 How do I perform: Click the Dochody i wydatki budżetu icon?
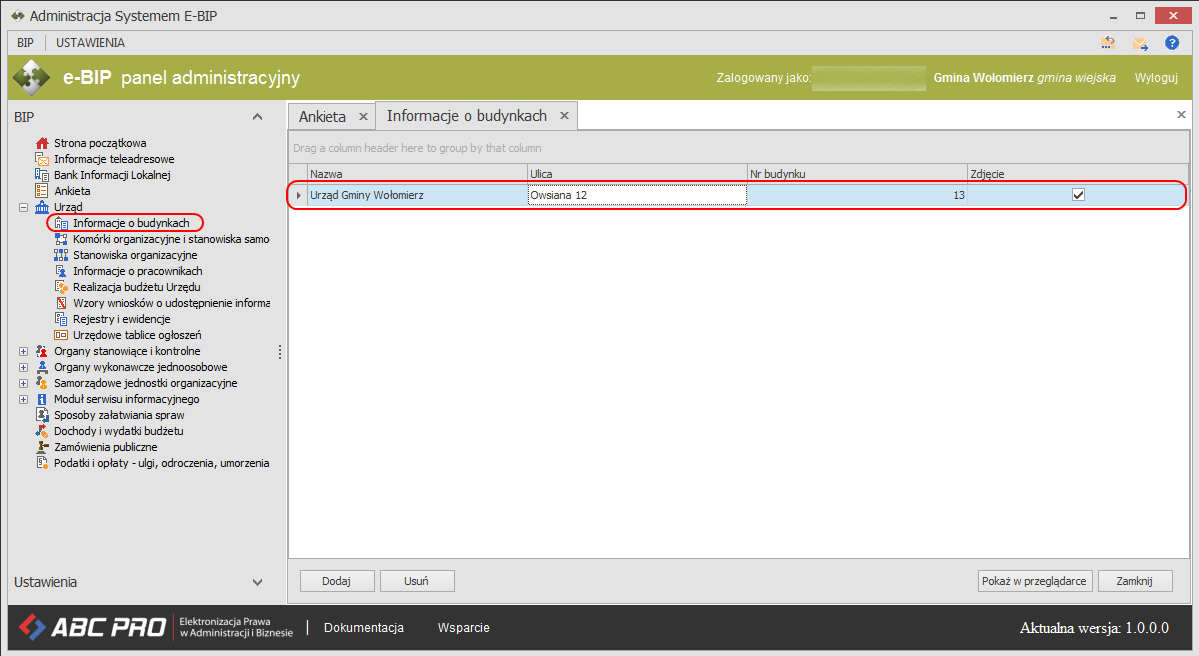[42, 431]
